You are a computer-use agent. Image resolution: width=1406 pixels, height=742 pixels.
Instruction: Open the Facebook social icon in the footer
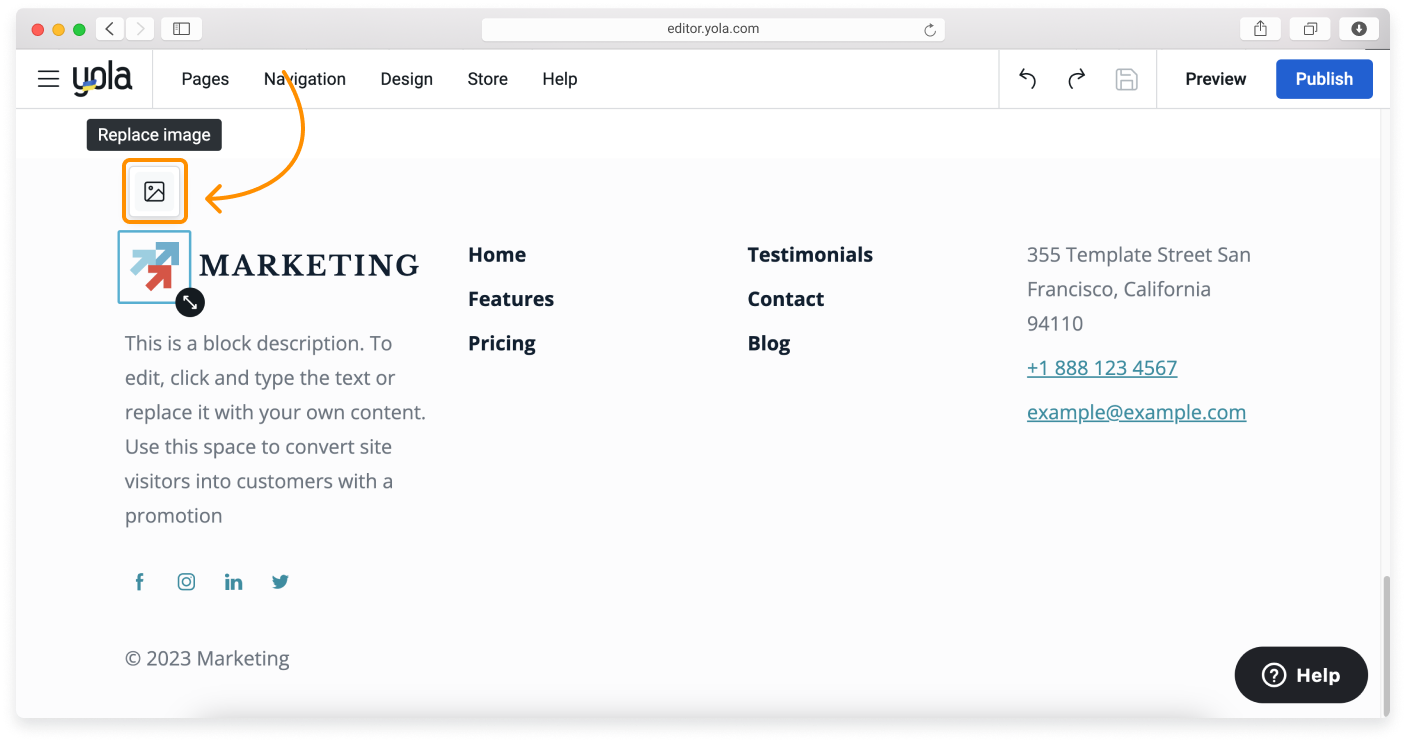pos(139,581)
